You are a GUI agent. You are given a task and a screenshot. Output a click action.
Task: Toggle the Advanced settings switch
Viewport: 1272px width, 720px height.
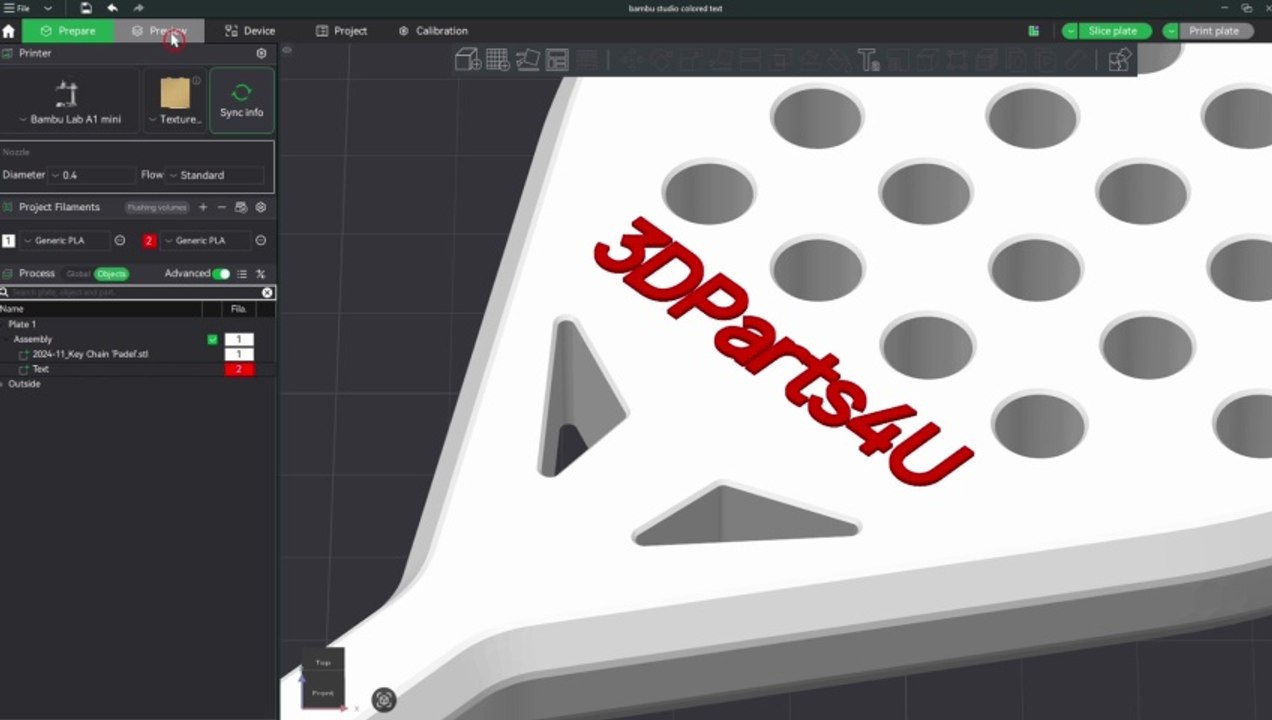[221, 274]
